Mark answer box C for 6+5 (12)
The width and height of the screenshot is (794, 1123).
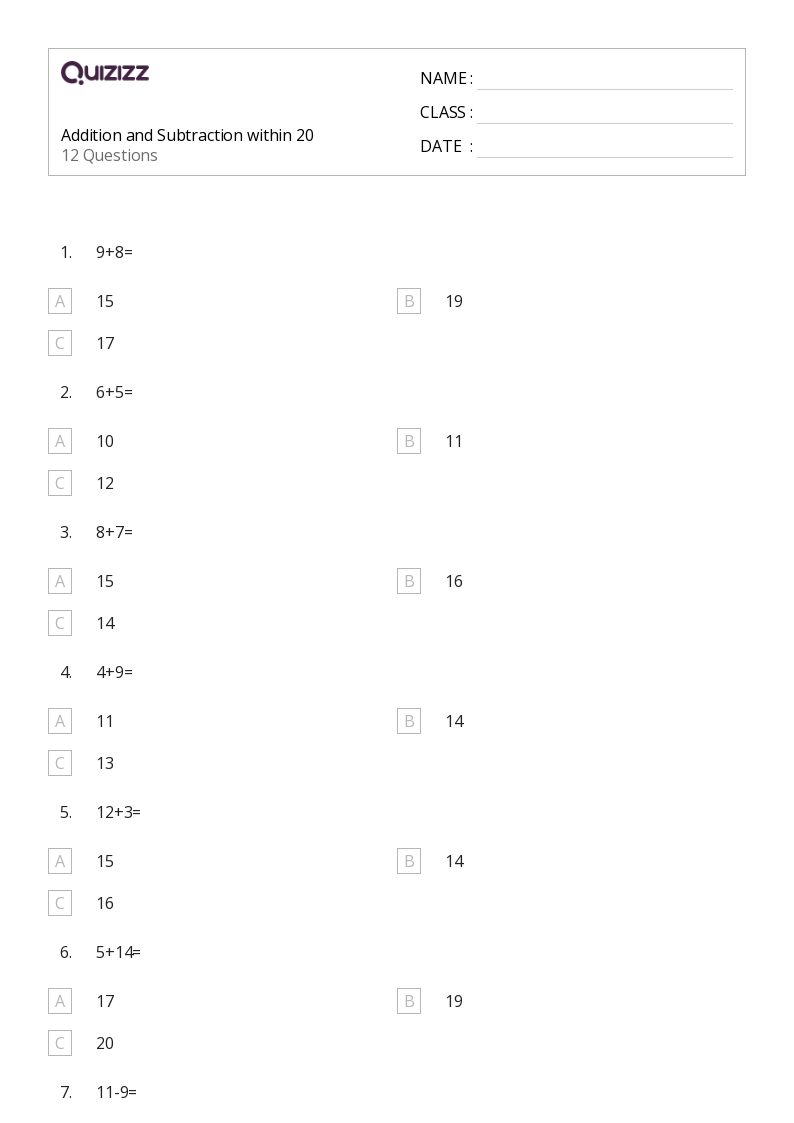[x=60, y=483]
